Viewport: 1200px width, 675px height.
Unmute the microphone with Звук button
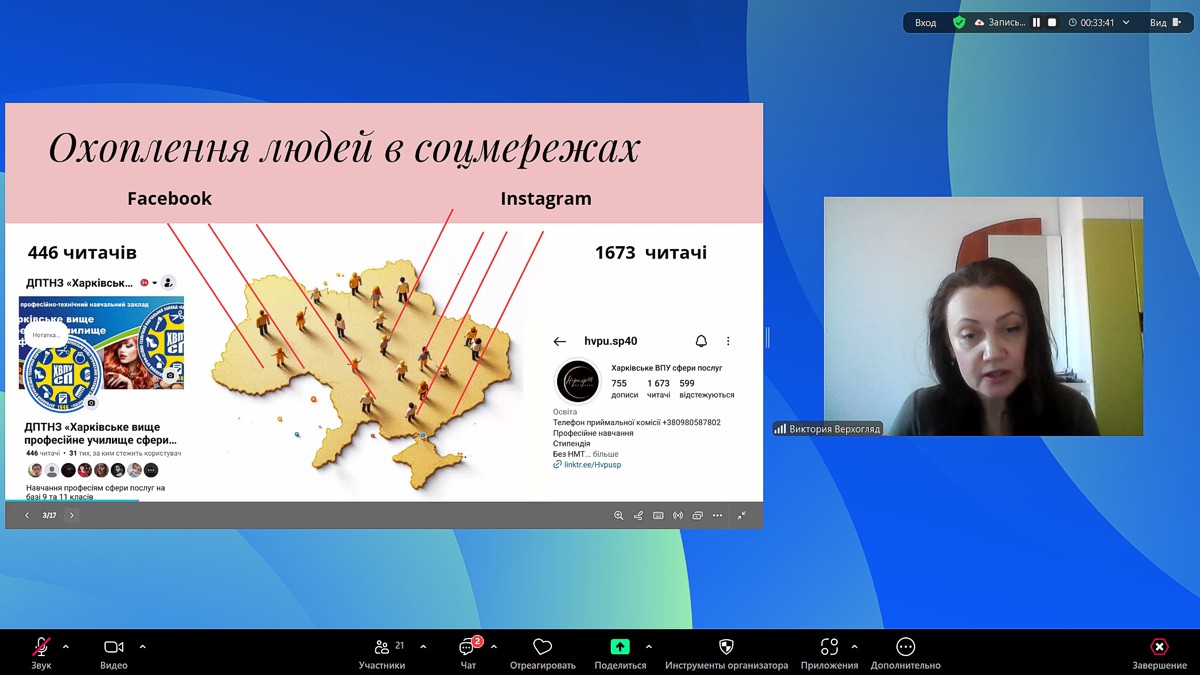pyautogui.click(x=41, y=652)
